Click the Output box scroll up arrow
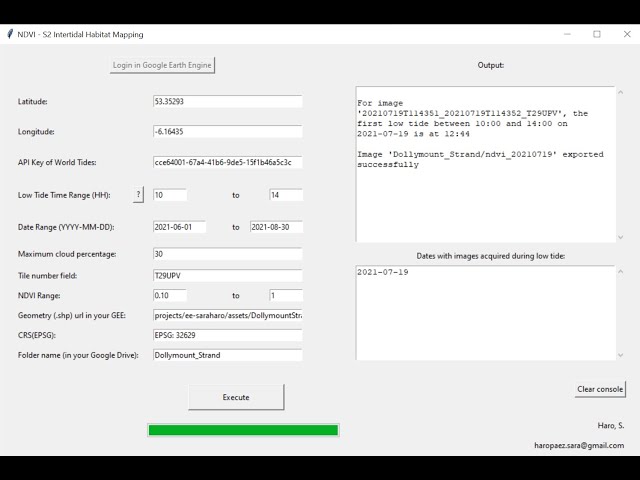This screenshot has width=640, height=480. 620,92
